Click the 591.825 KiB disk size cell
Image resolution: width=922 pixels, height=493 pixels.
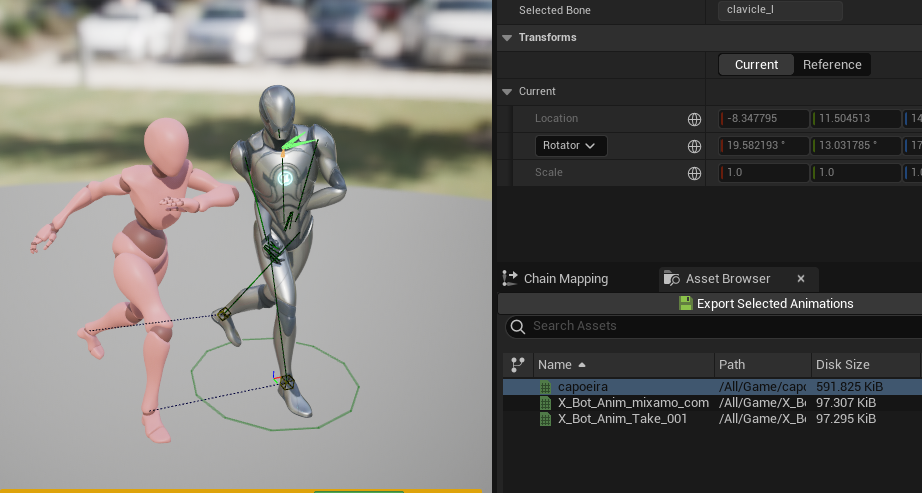pyautogui.click(x=850, y=387)
